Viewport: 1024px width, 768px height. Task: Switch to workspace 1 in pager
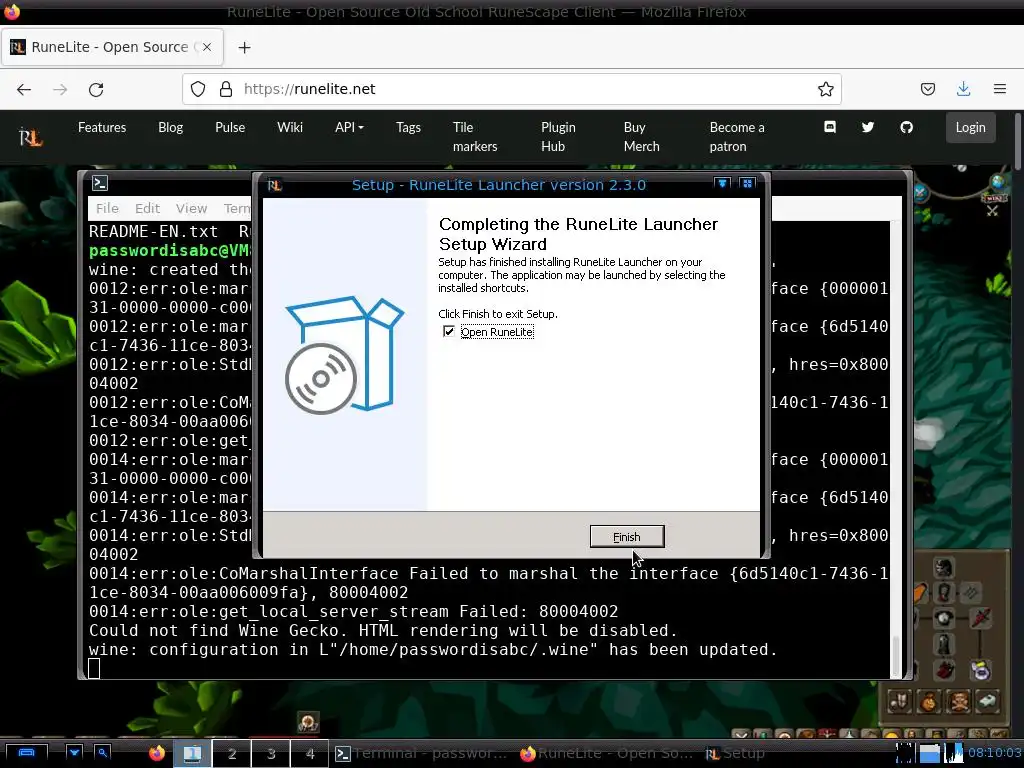(x=192, y=753)
